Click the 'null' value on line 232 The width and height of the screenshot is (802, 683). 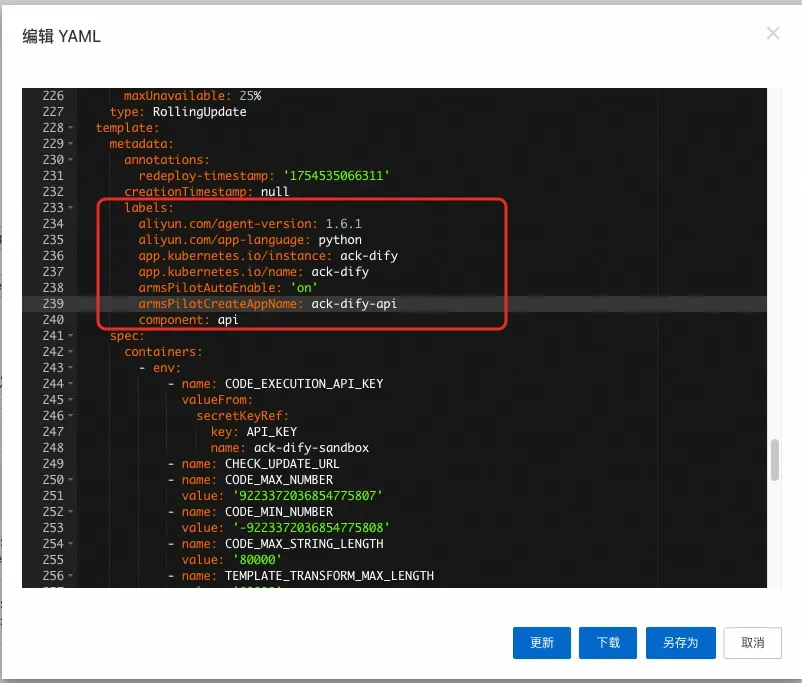tap(275, 192)
